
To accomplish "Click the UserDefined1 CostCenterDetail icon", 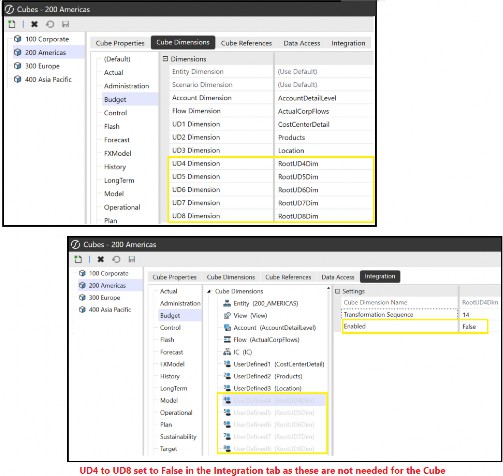I will coord(227,364).
